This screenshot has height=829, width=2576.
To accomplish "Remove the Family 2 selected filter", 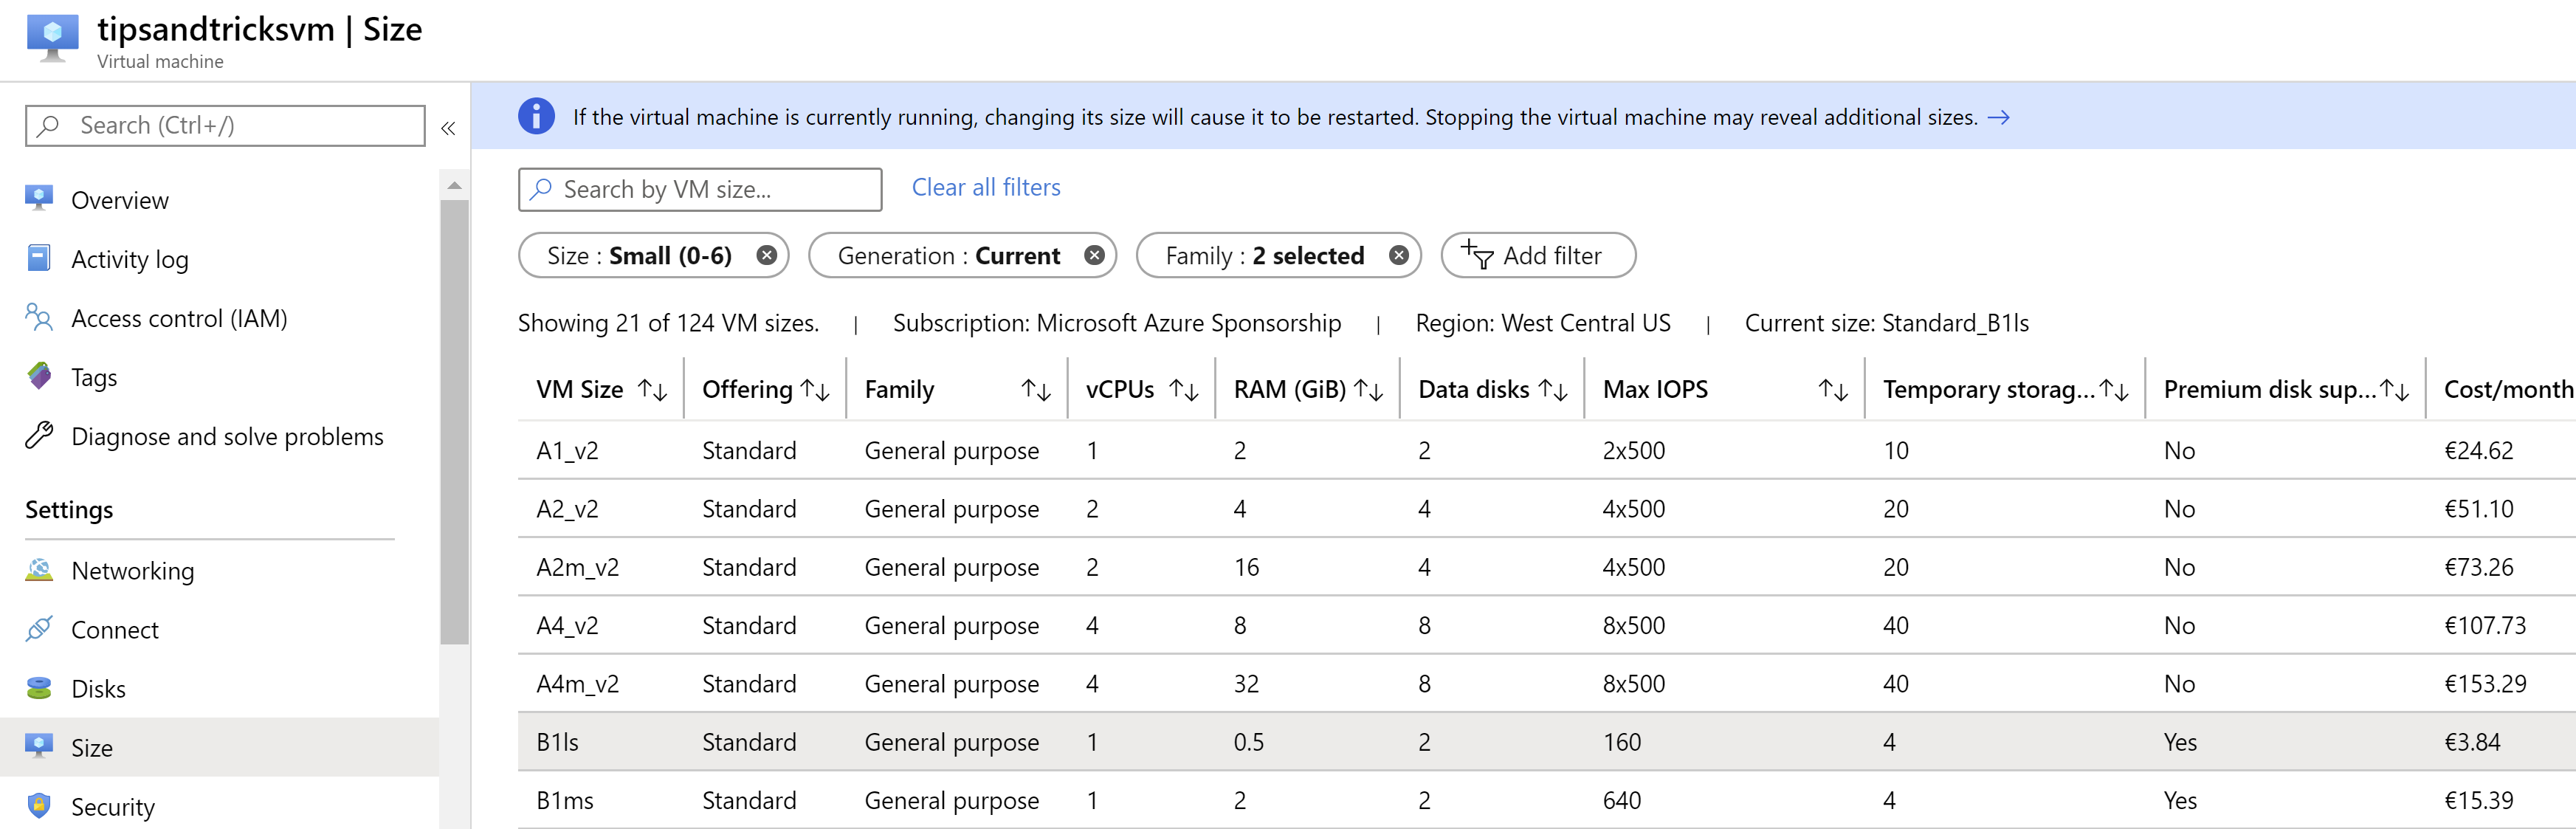I will (1399, 255).
